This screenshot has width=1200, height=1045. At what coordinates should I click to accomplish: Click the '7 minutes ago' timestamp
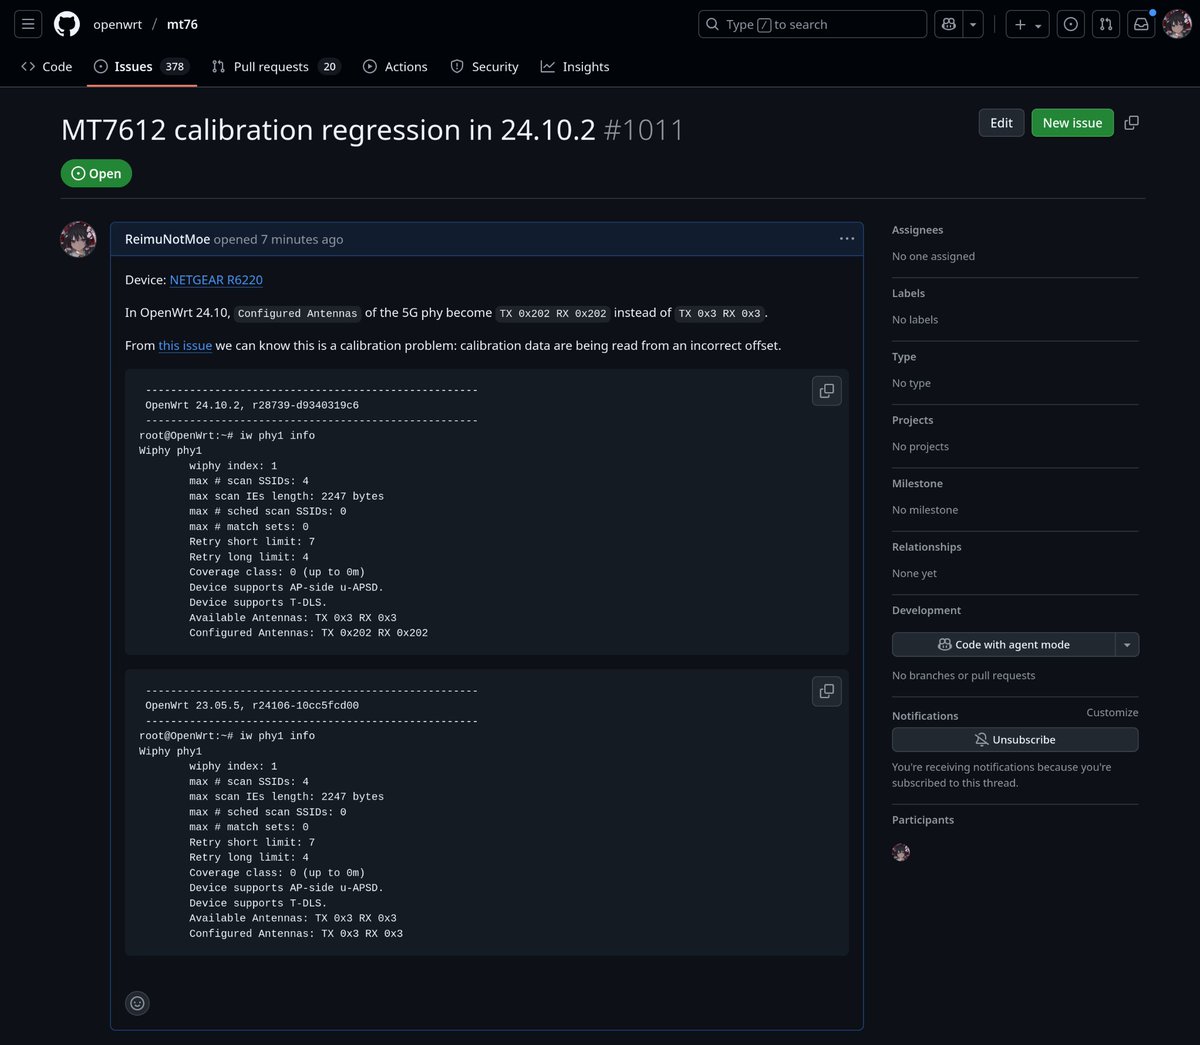pyautogui.click(x=302, y=239)
